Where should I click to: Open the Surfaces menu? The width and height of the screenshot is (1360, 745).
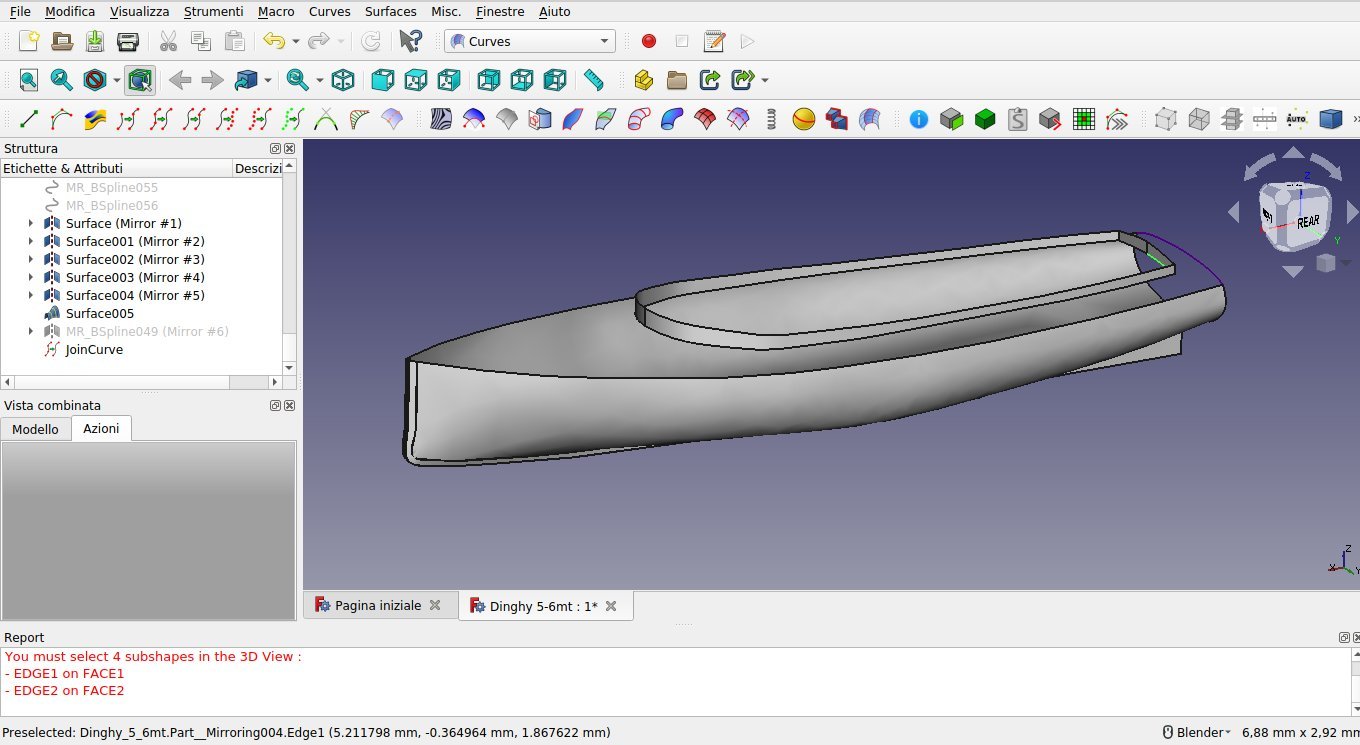390,11
